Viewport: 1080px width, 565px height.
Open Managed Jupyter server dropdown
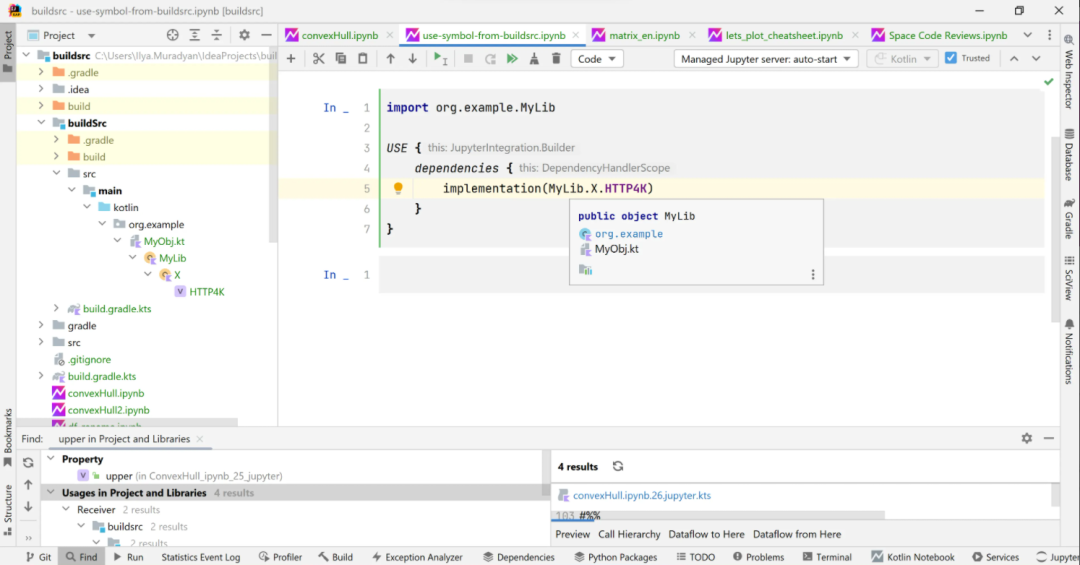(766, 59)
